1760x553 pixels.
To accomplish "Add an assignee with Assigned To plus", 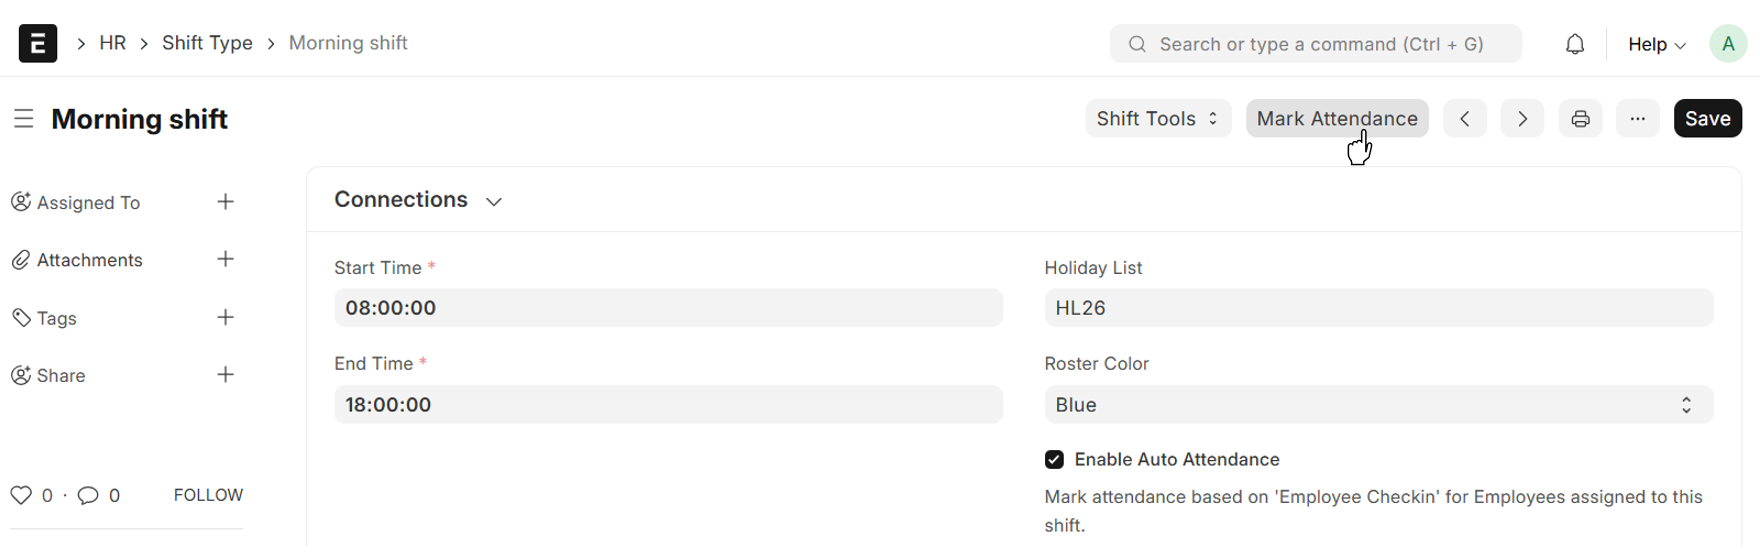I will tap(226, 202).
